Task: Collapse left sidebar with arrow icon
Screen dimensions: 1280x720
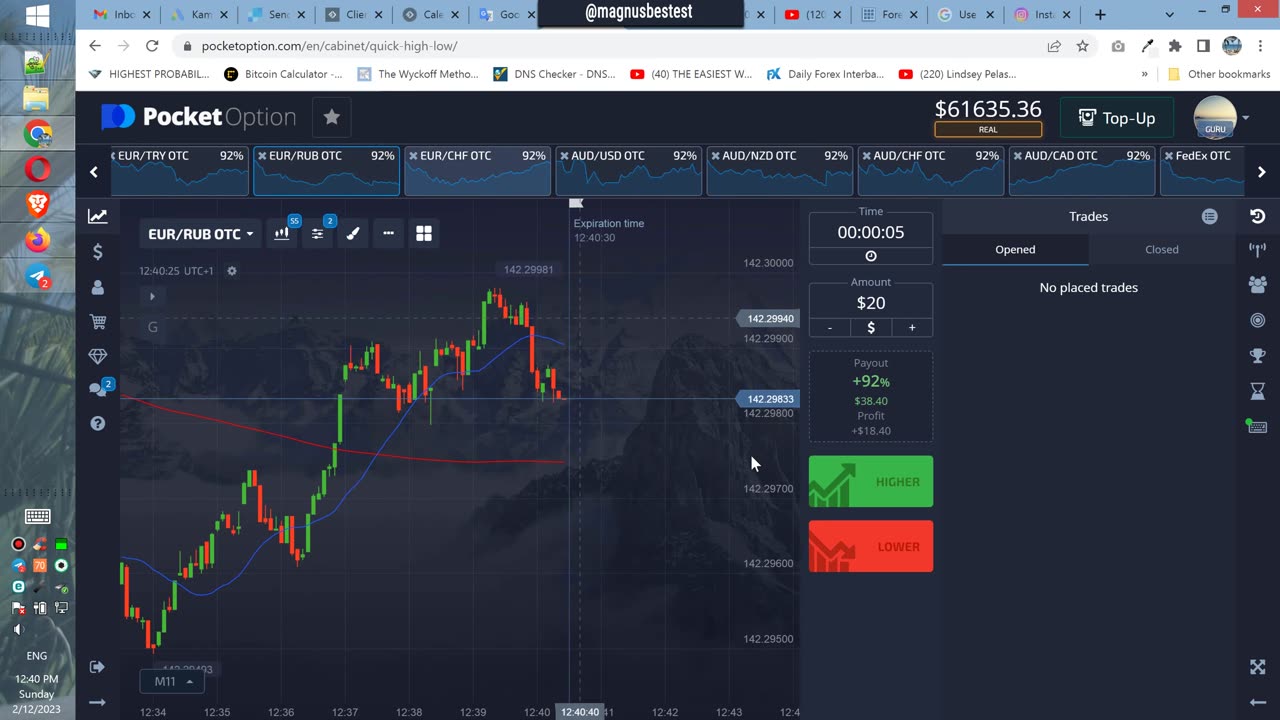Action: (x=97, y=702)
